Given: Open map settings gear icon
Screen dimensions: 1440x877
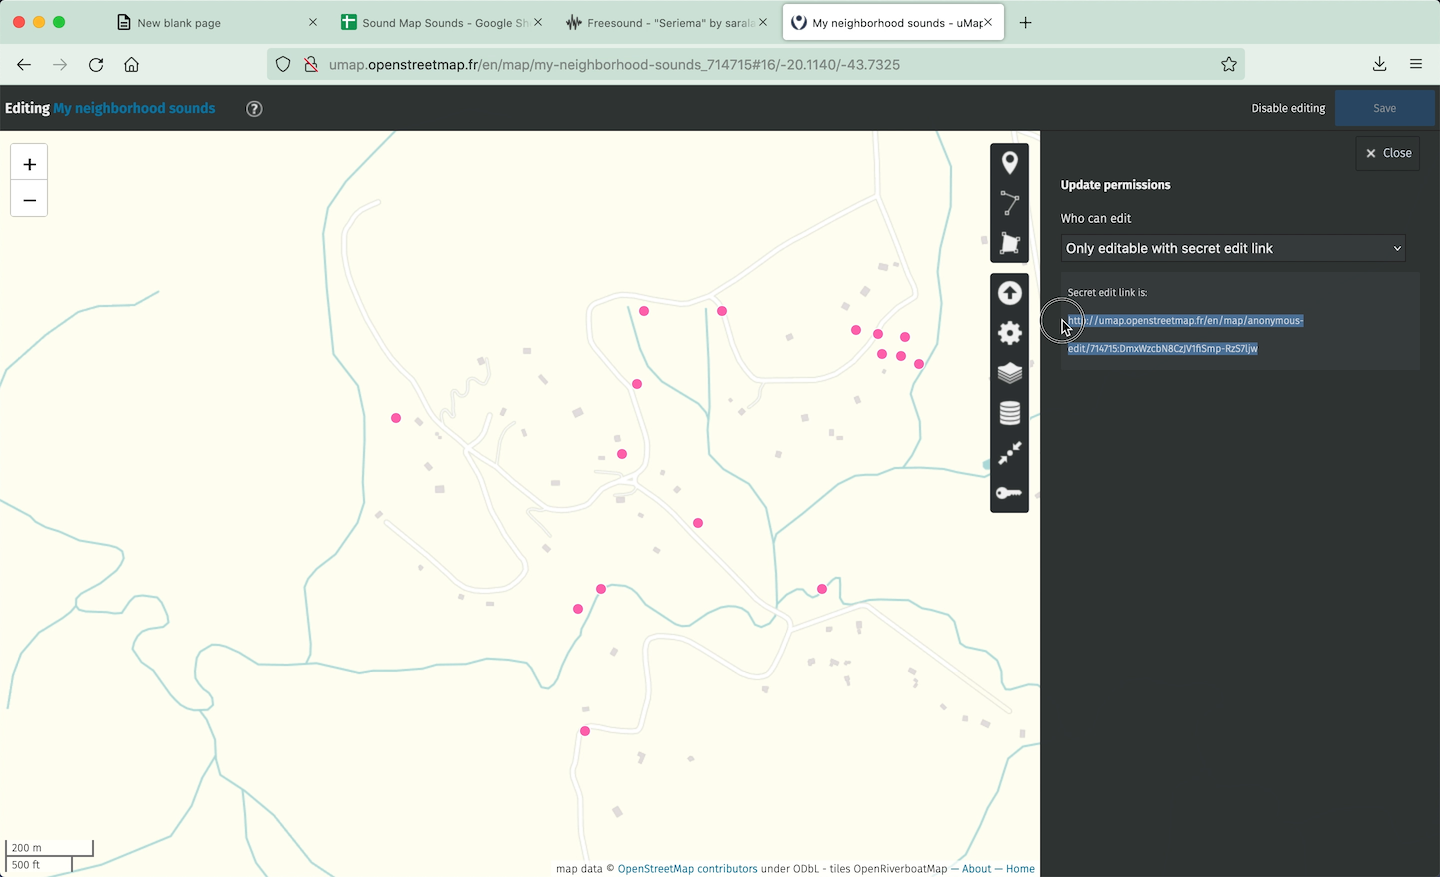Looking at the screenshot, I should [1009, 333].
